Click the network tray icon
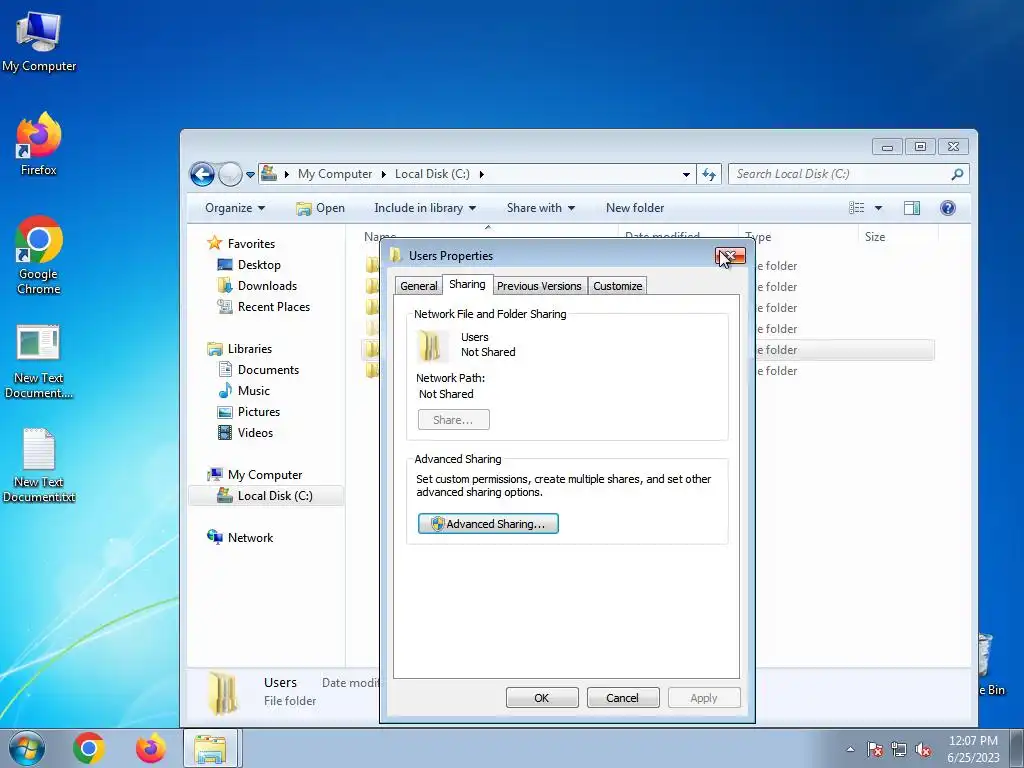The height and width of the screenshot is (768, 1024). click(x=899, y=750)
